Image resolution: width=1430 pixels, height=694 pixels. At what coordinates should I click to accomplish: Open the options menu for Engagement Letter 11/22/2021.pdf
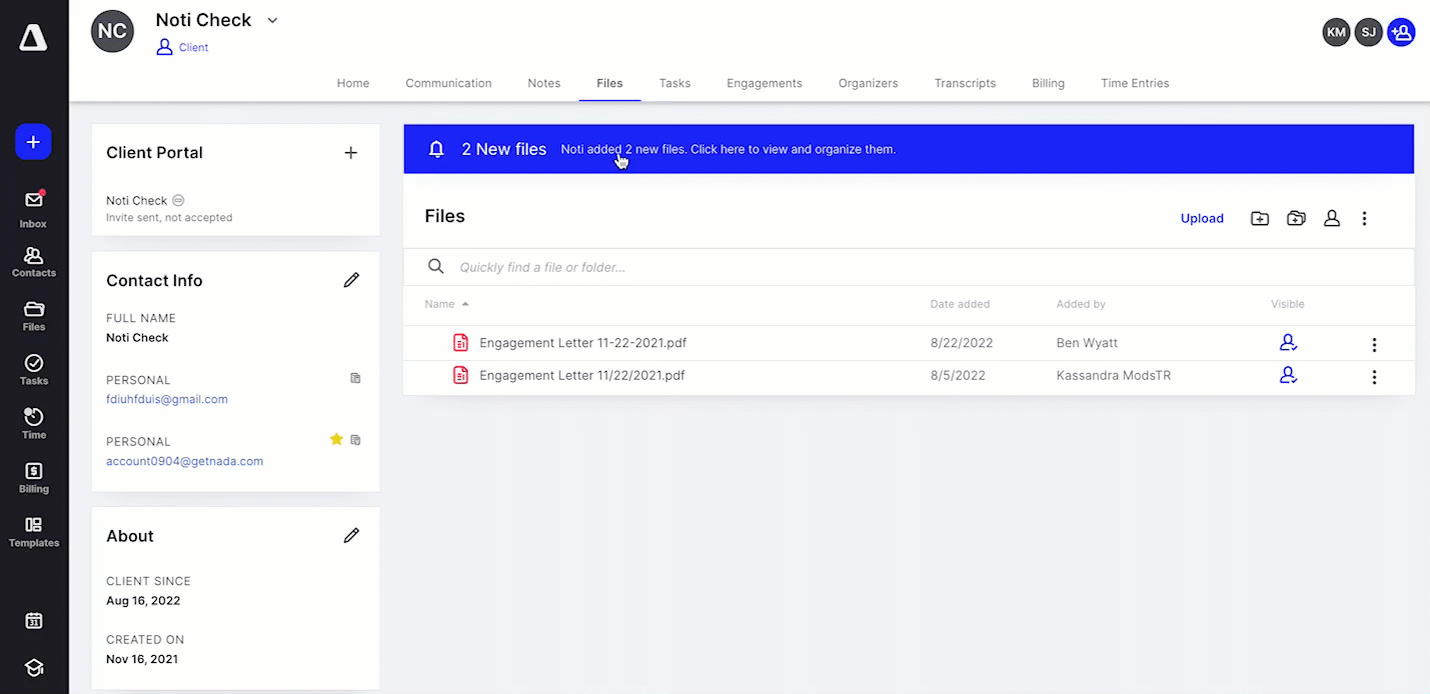1374,377
